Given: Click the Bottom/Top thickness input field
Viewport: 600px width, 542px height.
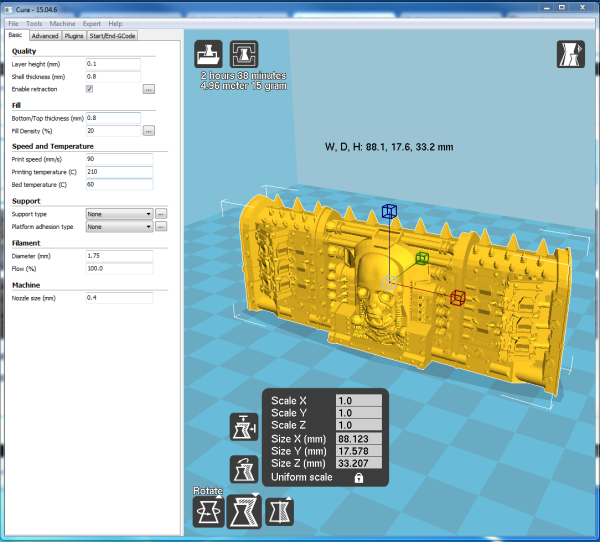Looking at the screenshot, I should (113, 118).
